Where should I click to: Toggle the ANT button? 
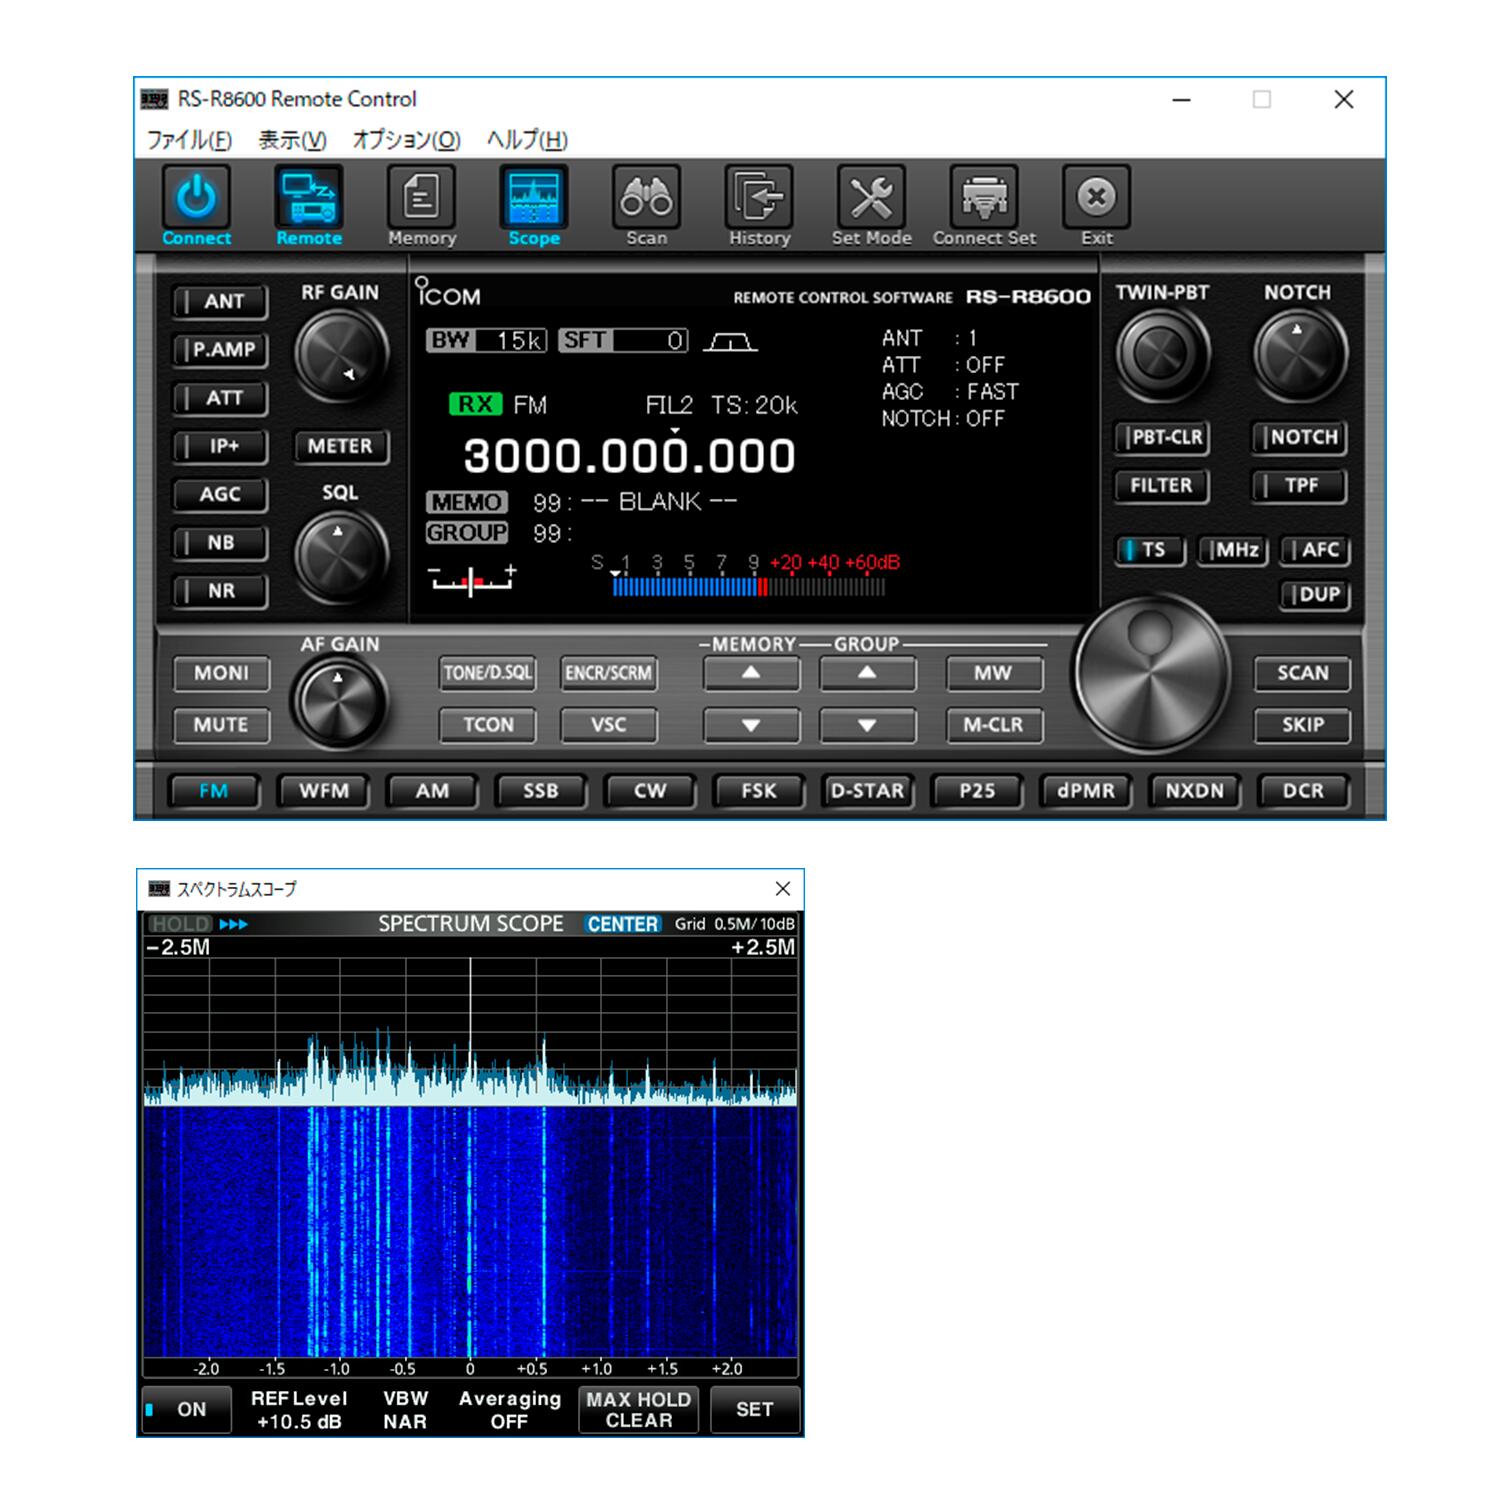click(220, 301)
